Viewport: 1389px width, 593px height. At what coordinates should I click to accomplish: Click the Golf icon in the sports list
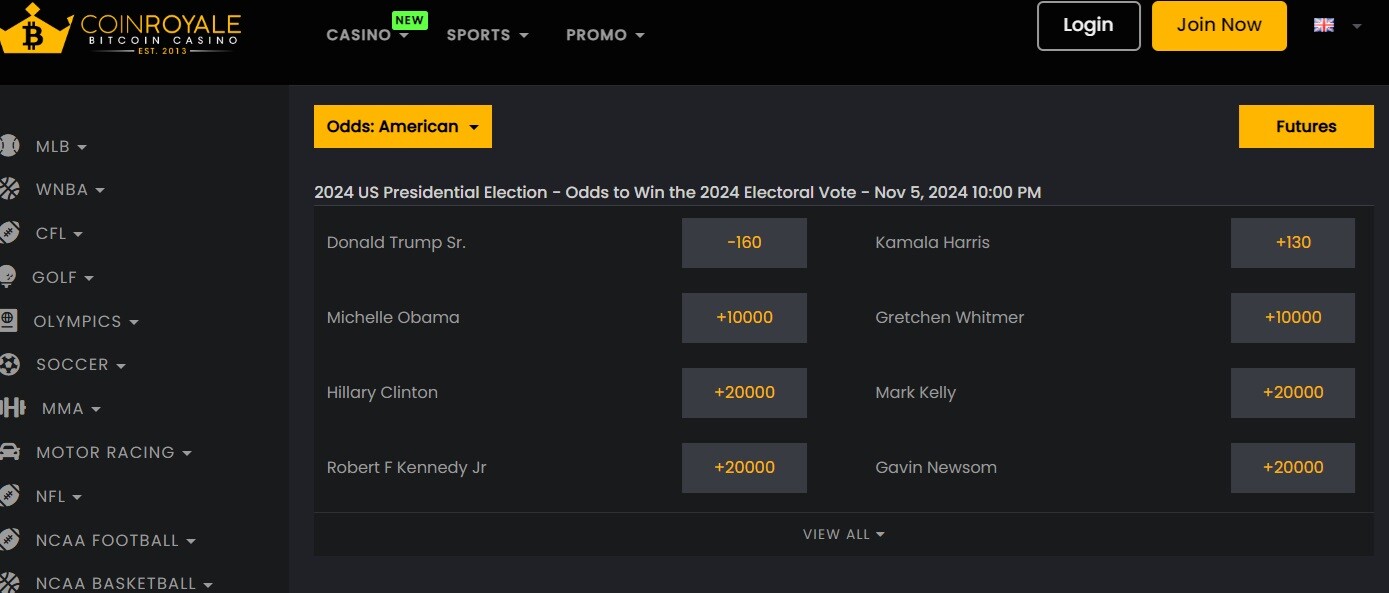(x=7, y=277)
